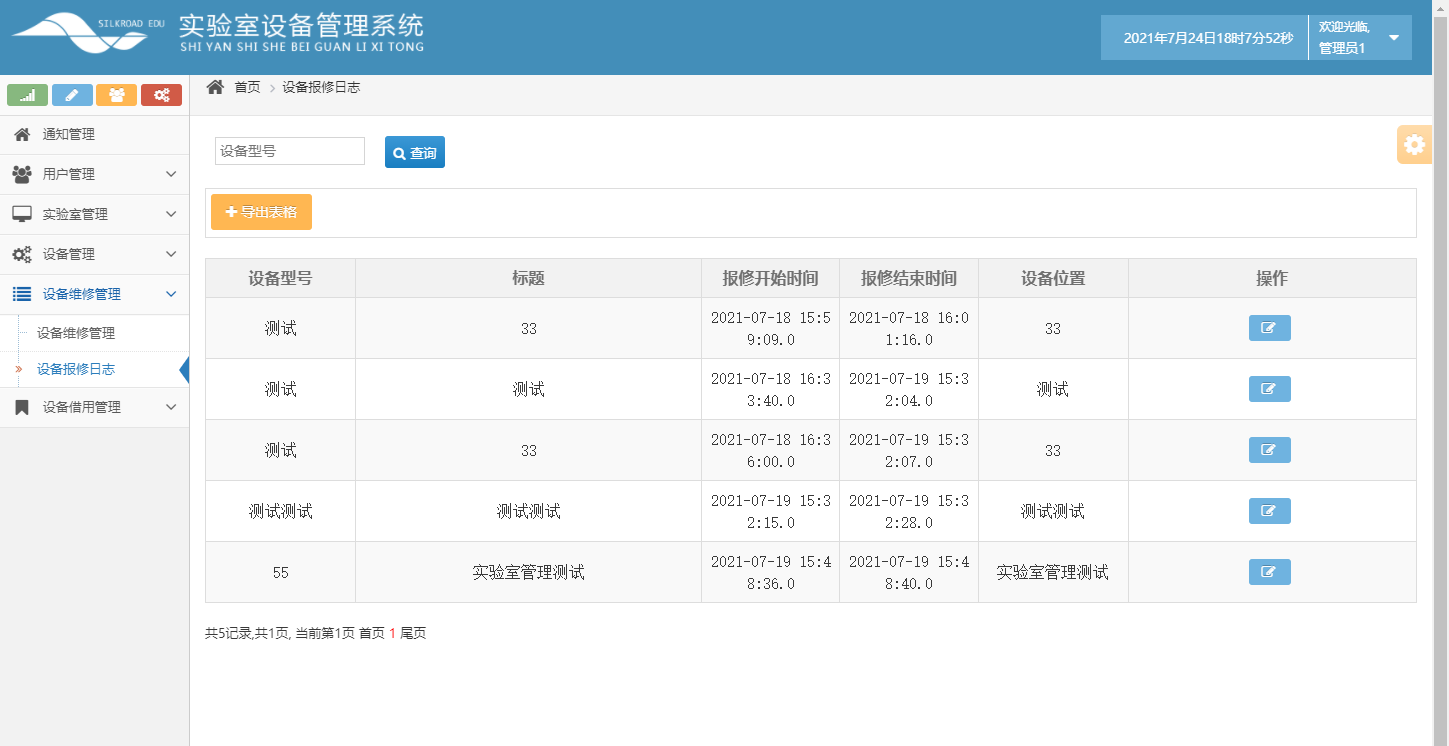This screenshot has width=1449, height=746.
Task: Open the orange users shortcut icon
Action: [x=116, y=94]
